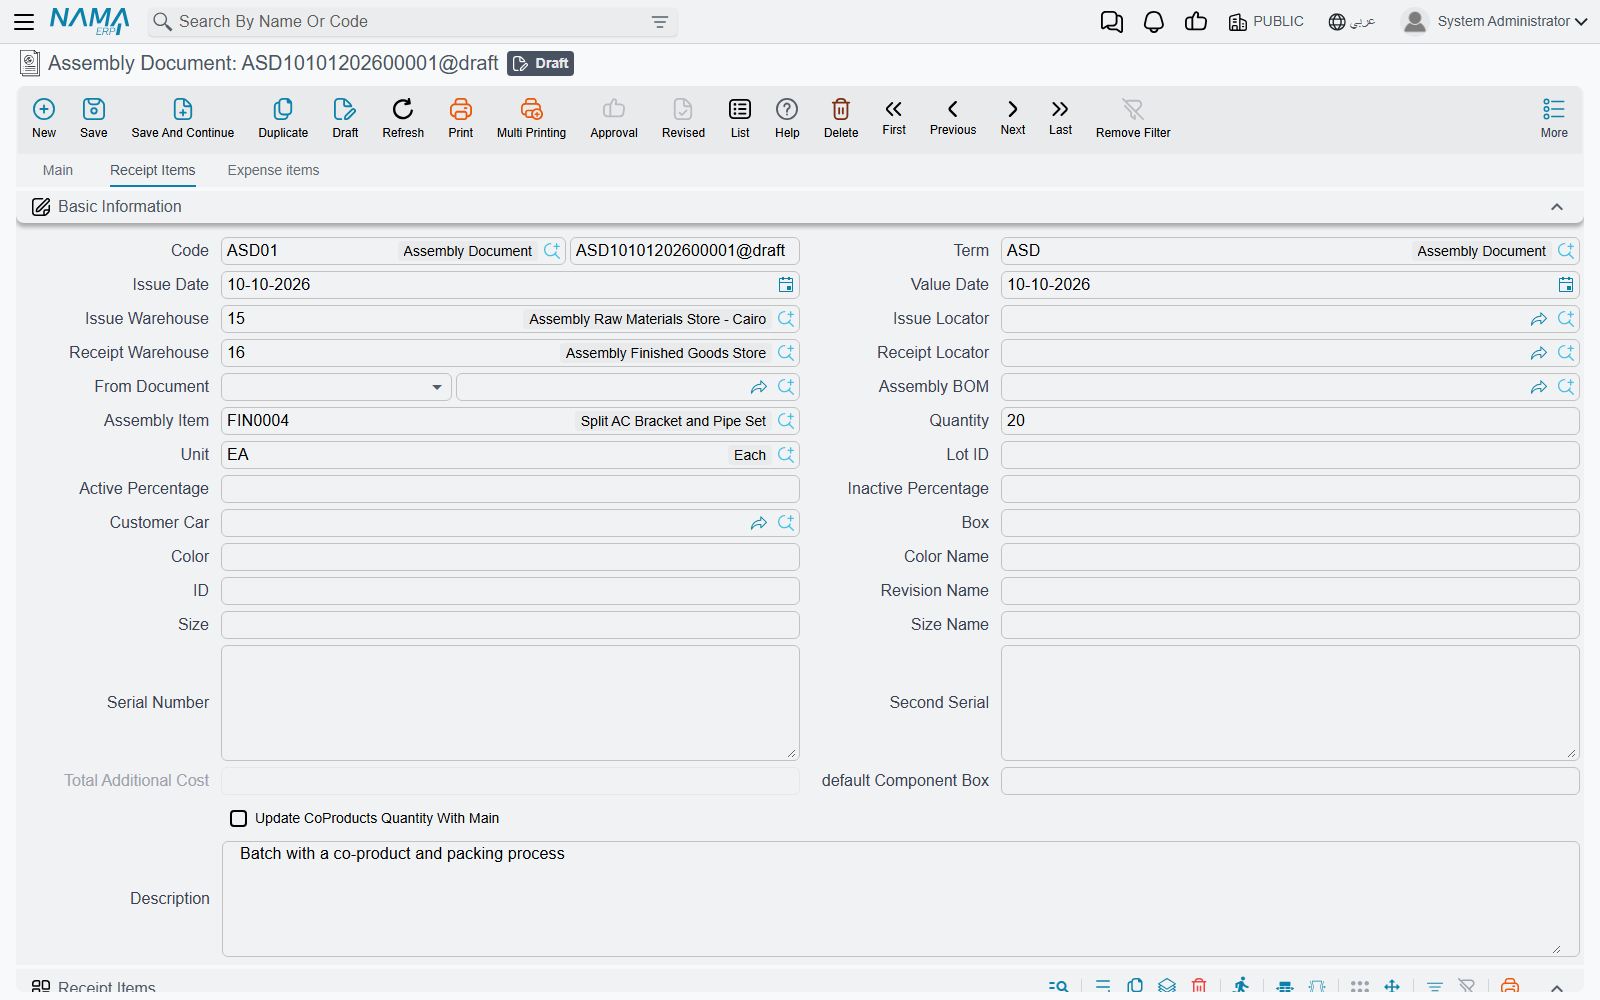Click Remove Filter
The image size is (1600, 1000).
pyautogui.click(x=1133, y=118)
